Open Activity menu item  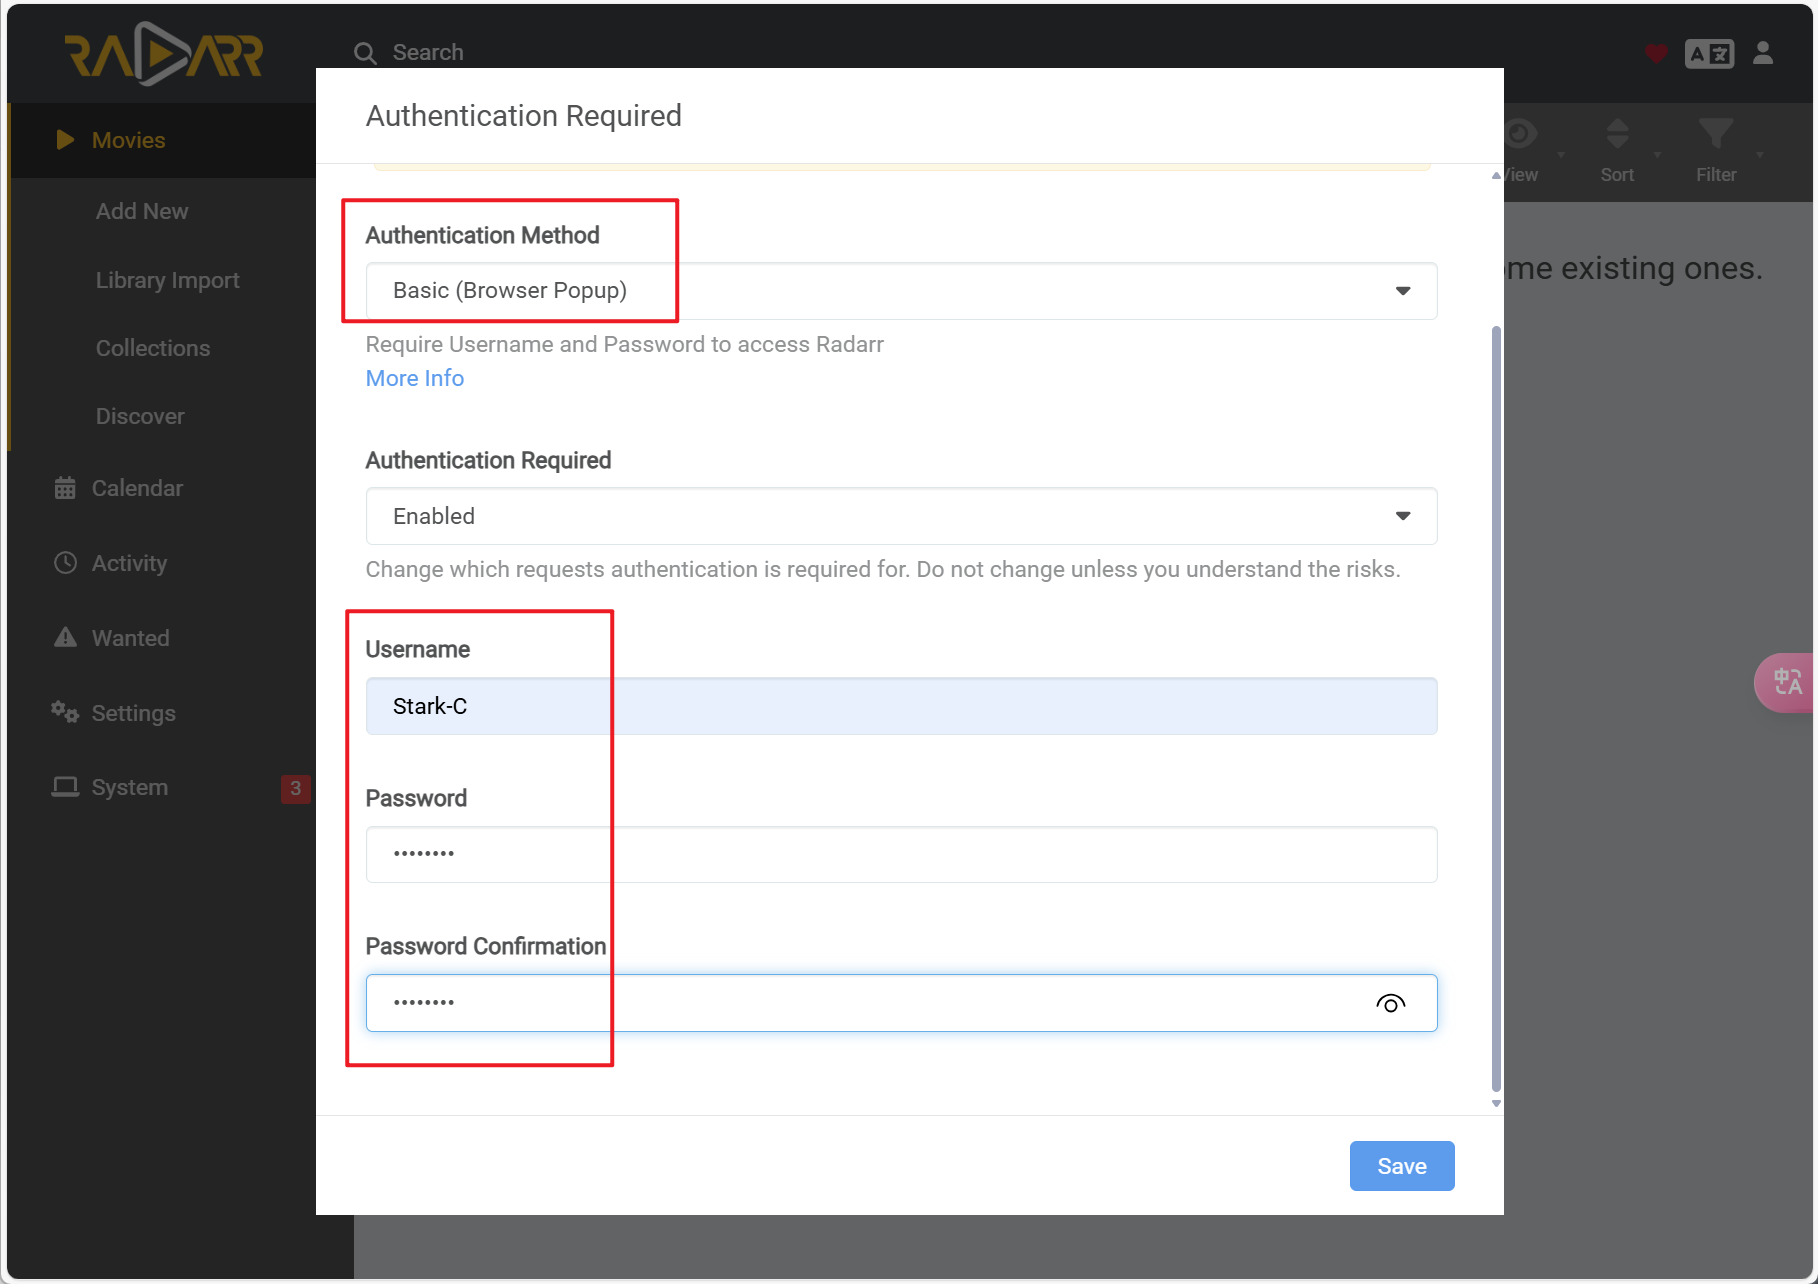129,563
